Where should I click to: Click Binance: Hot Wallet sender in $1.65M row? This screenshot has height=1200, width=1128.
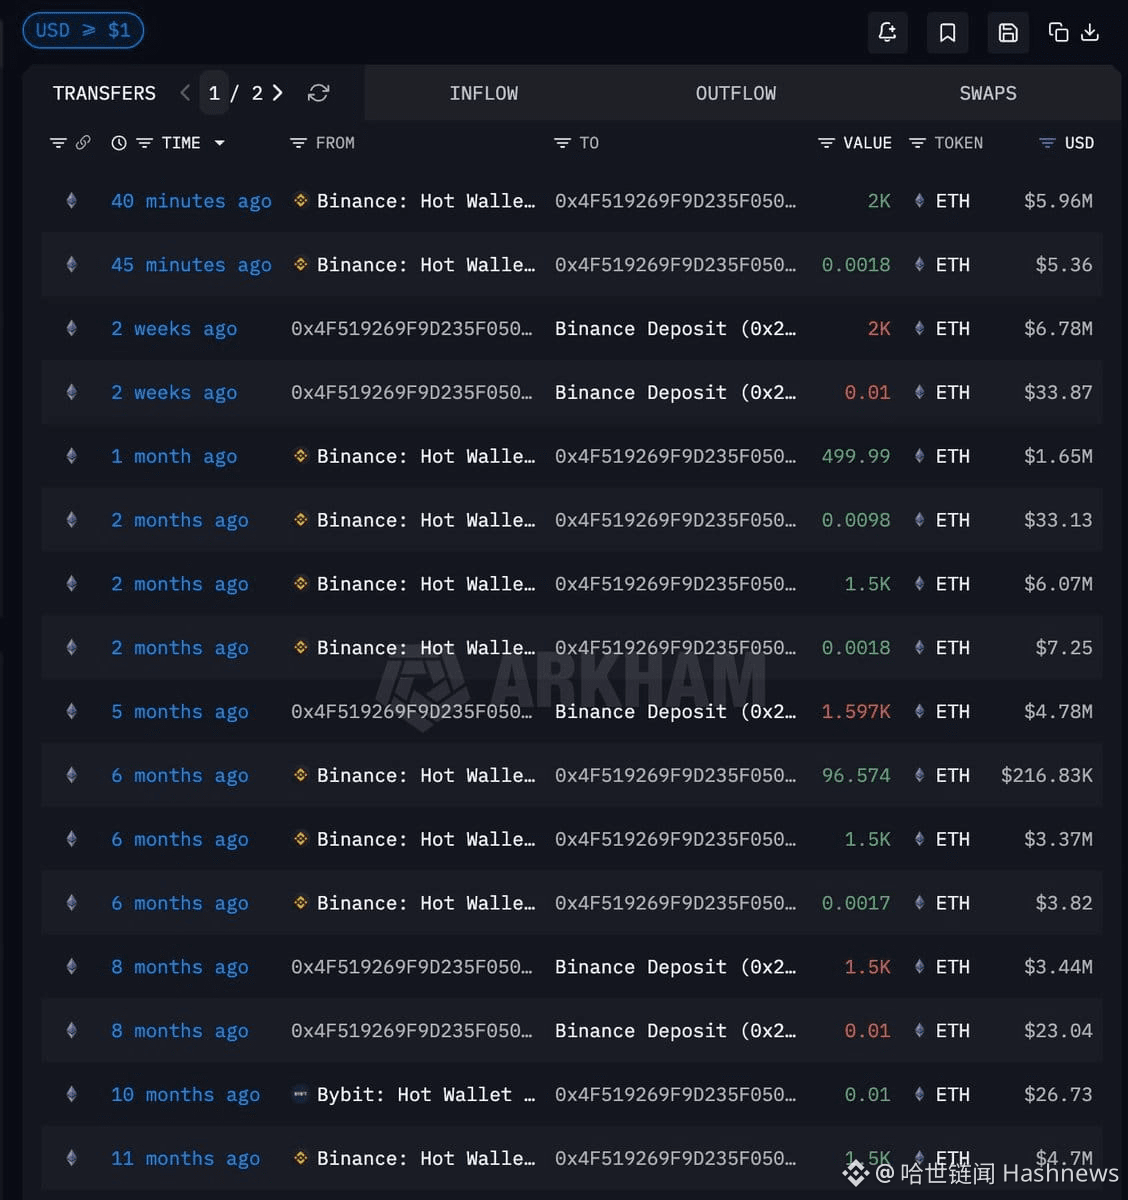coord(426,456)
